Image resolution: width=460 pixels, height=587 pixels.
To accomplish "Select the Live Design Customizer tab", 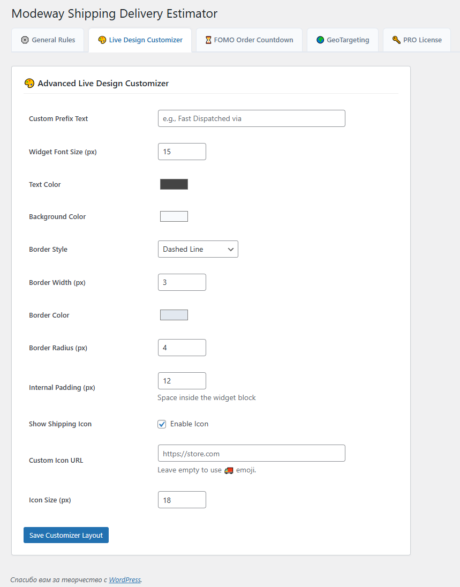I will [140, 40].
